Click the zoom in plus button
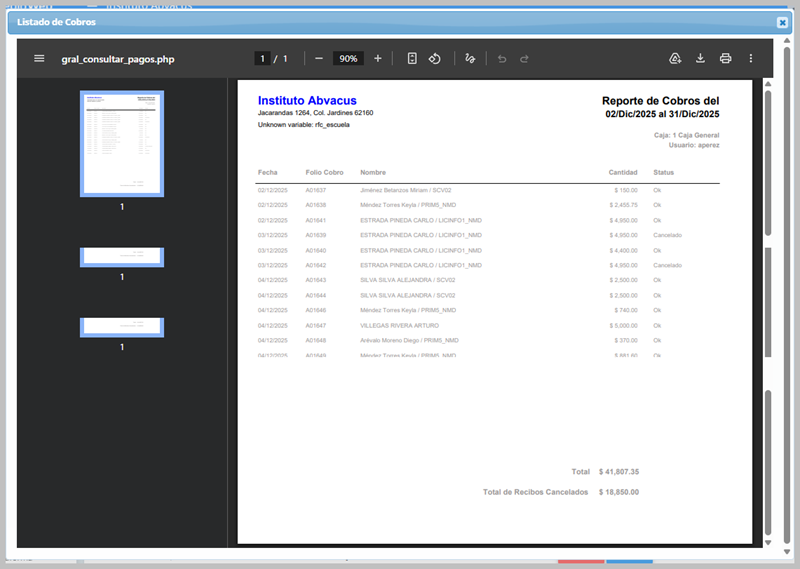The height and width of the screenshot is (569, 800). (377, 59)
